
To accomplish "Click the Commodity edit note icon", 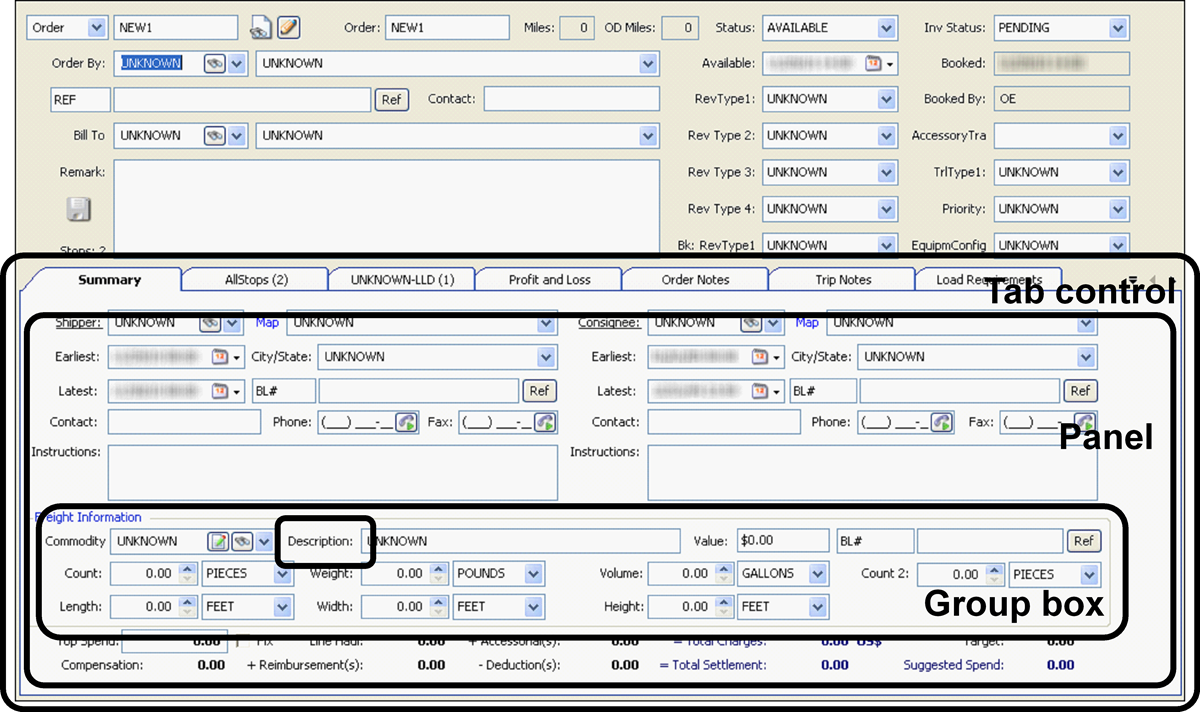I will tap(217, 541).
